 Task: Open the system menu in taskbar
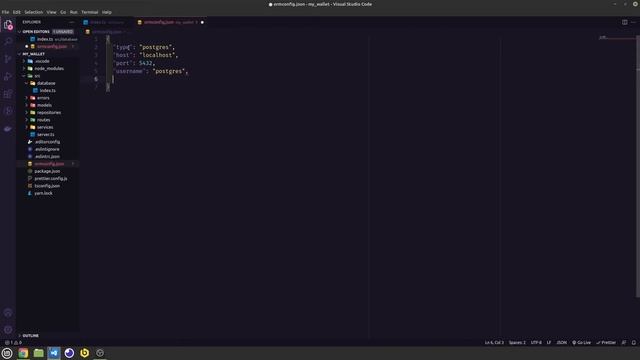pyautogui.click(x=7, y=353)
